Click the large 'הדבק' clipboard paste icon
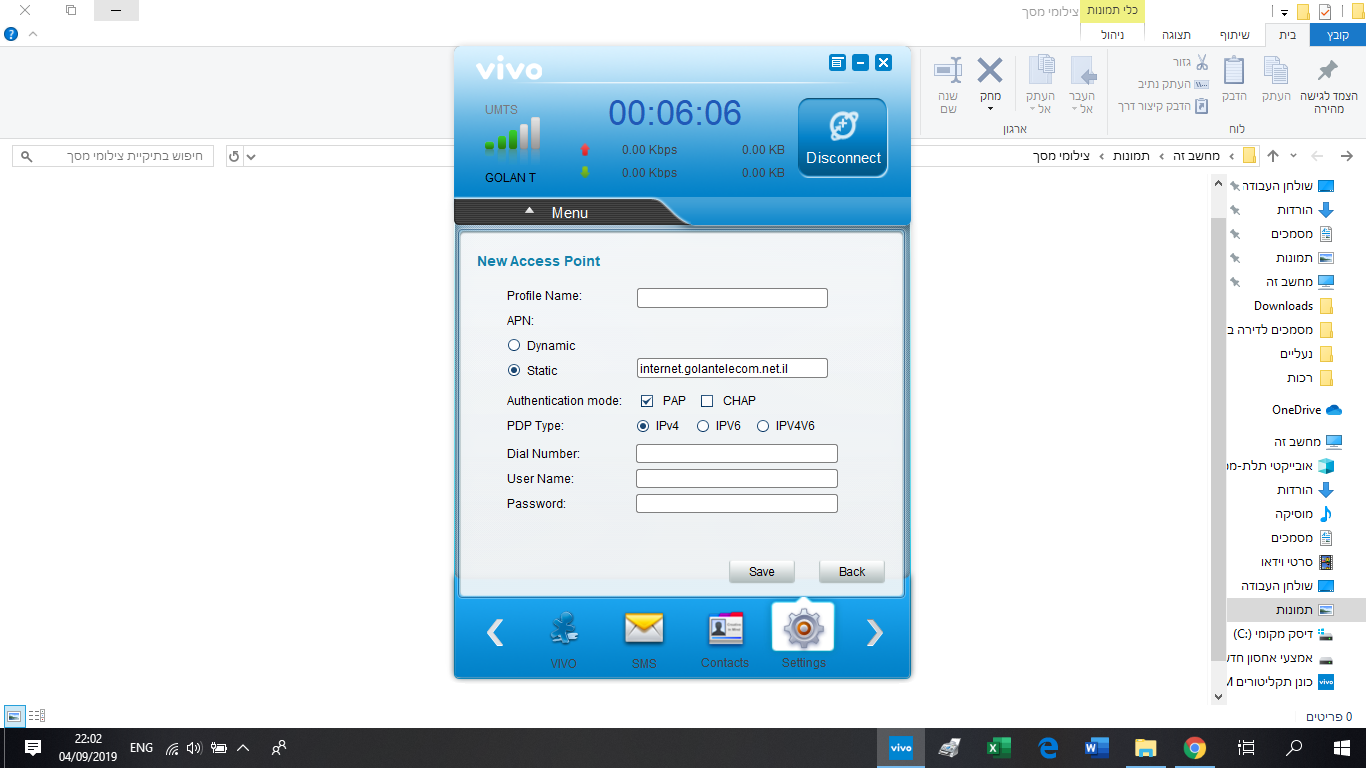1366x768 pixels. coord(1235,71)
